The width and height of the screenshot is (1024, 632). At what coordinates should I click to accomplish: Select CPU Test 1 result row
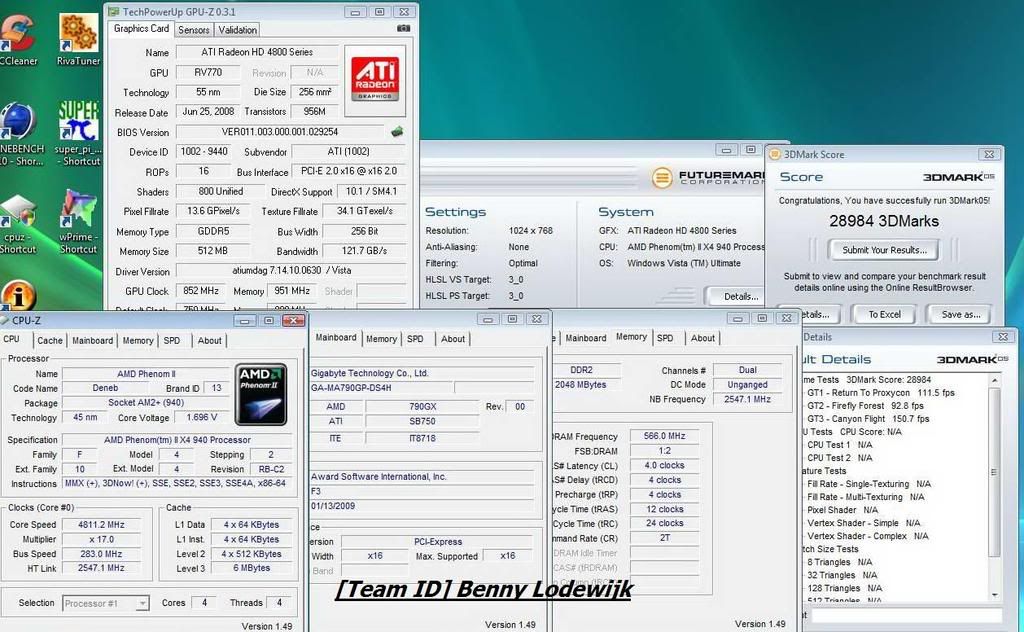coord(839,445)
